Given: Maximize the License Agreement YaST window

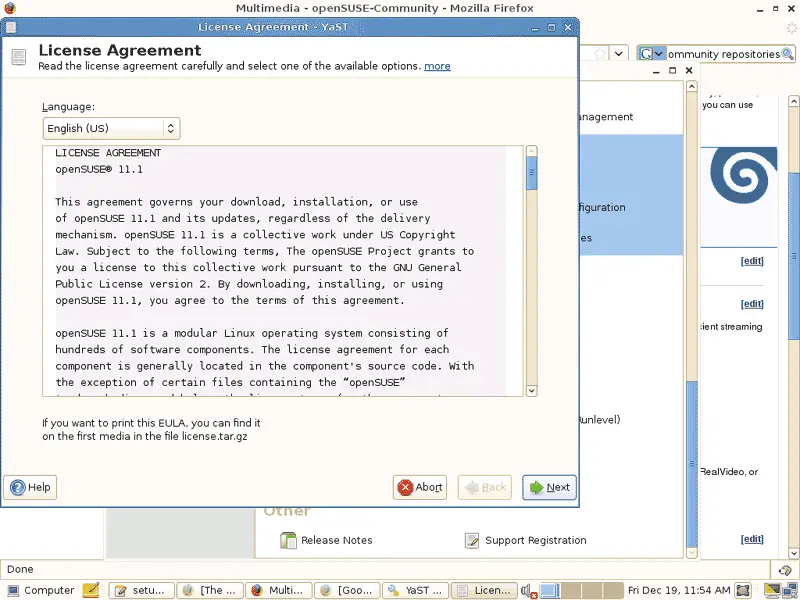Looking at the screenshot, I should click(551, 28).
